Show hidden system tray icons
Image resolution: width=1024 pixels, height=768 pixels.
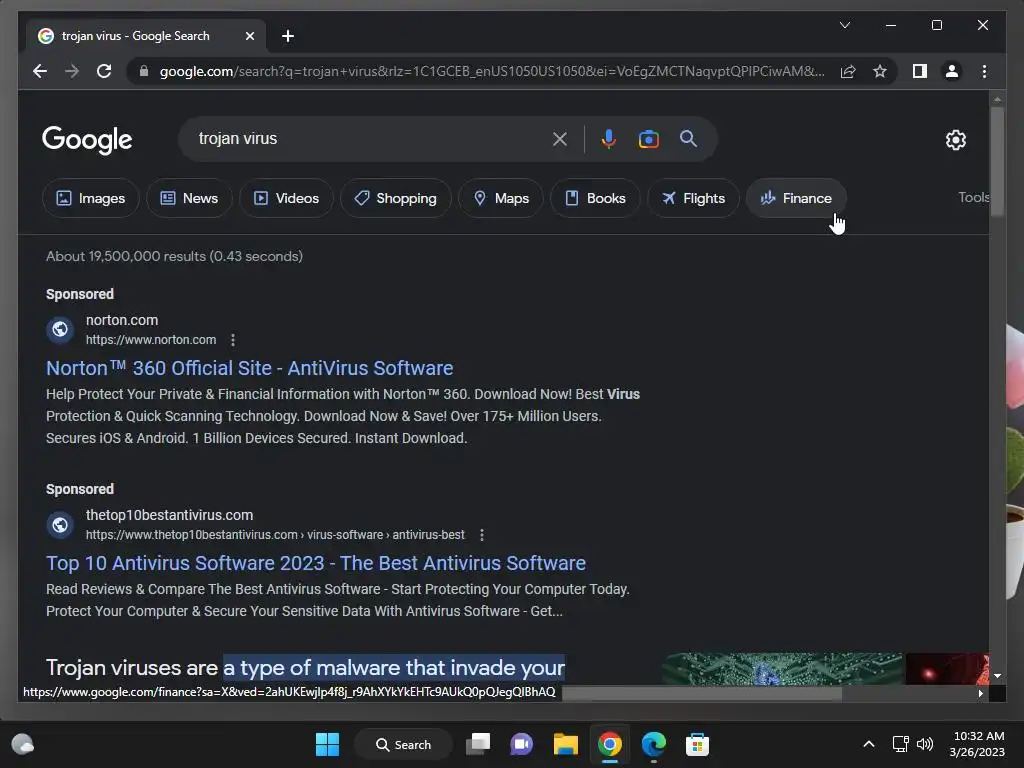click(x=869, y=744)
